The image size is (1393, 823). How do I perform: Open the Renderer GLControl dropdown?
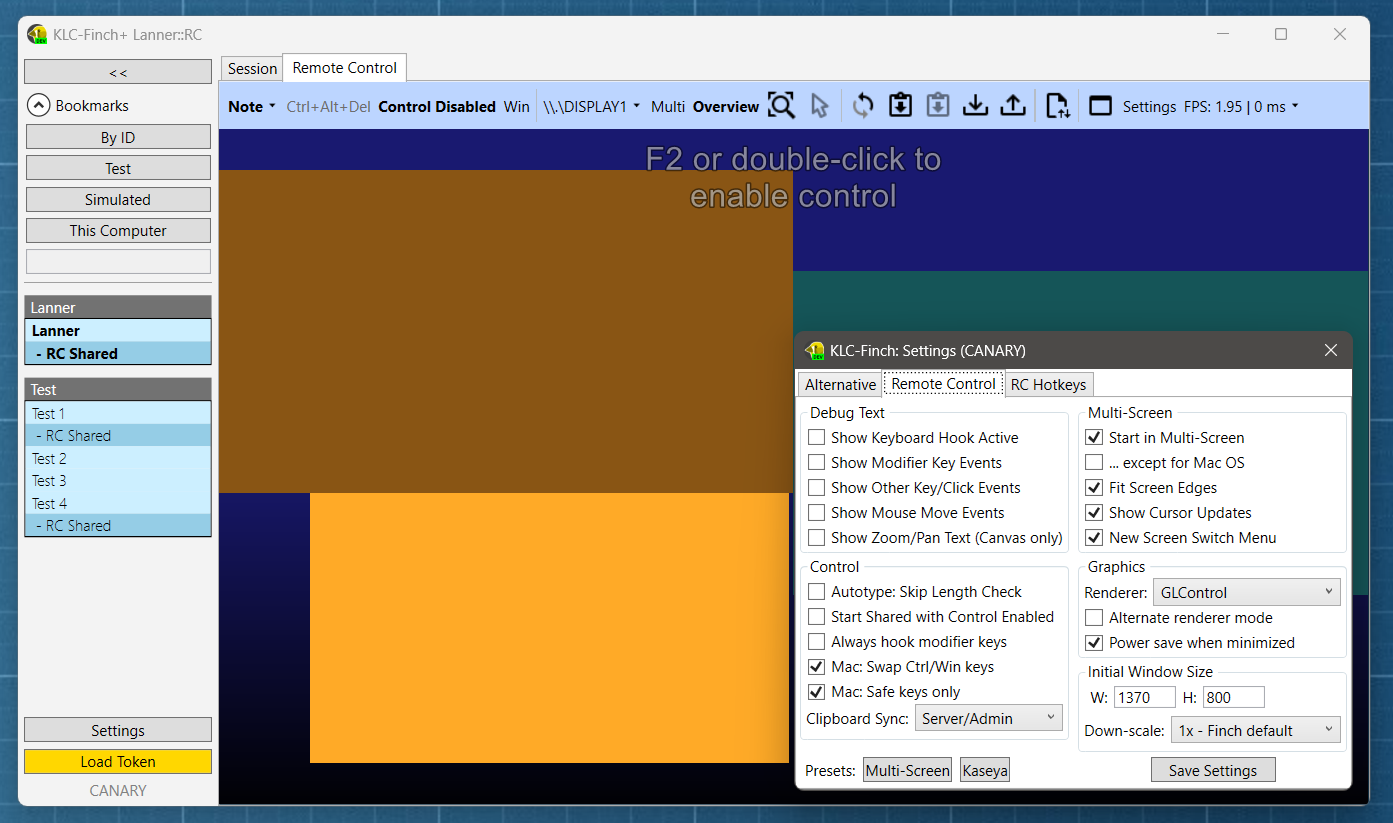(1246, 592)
